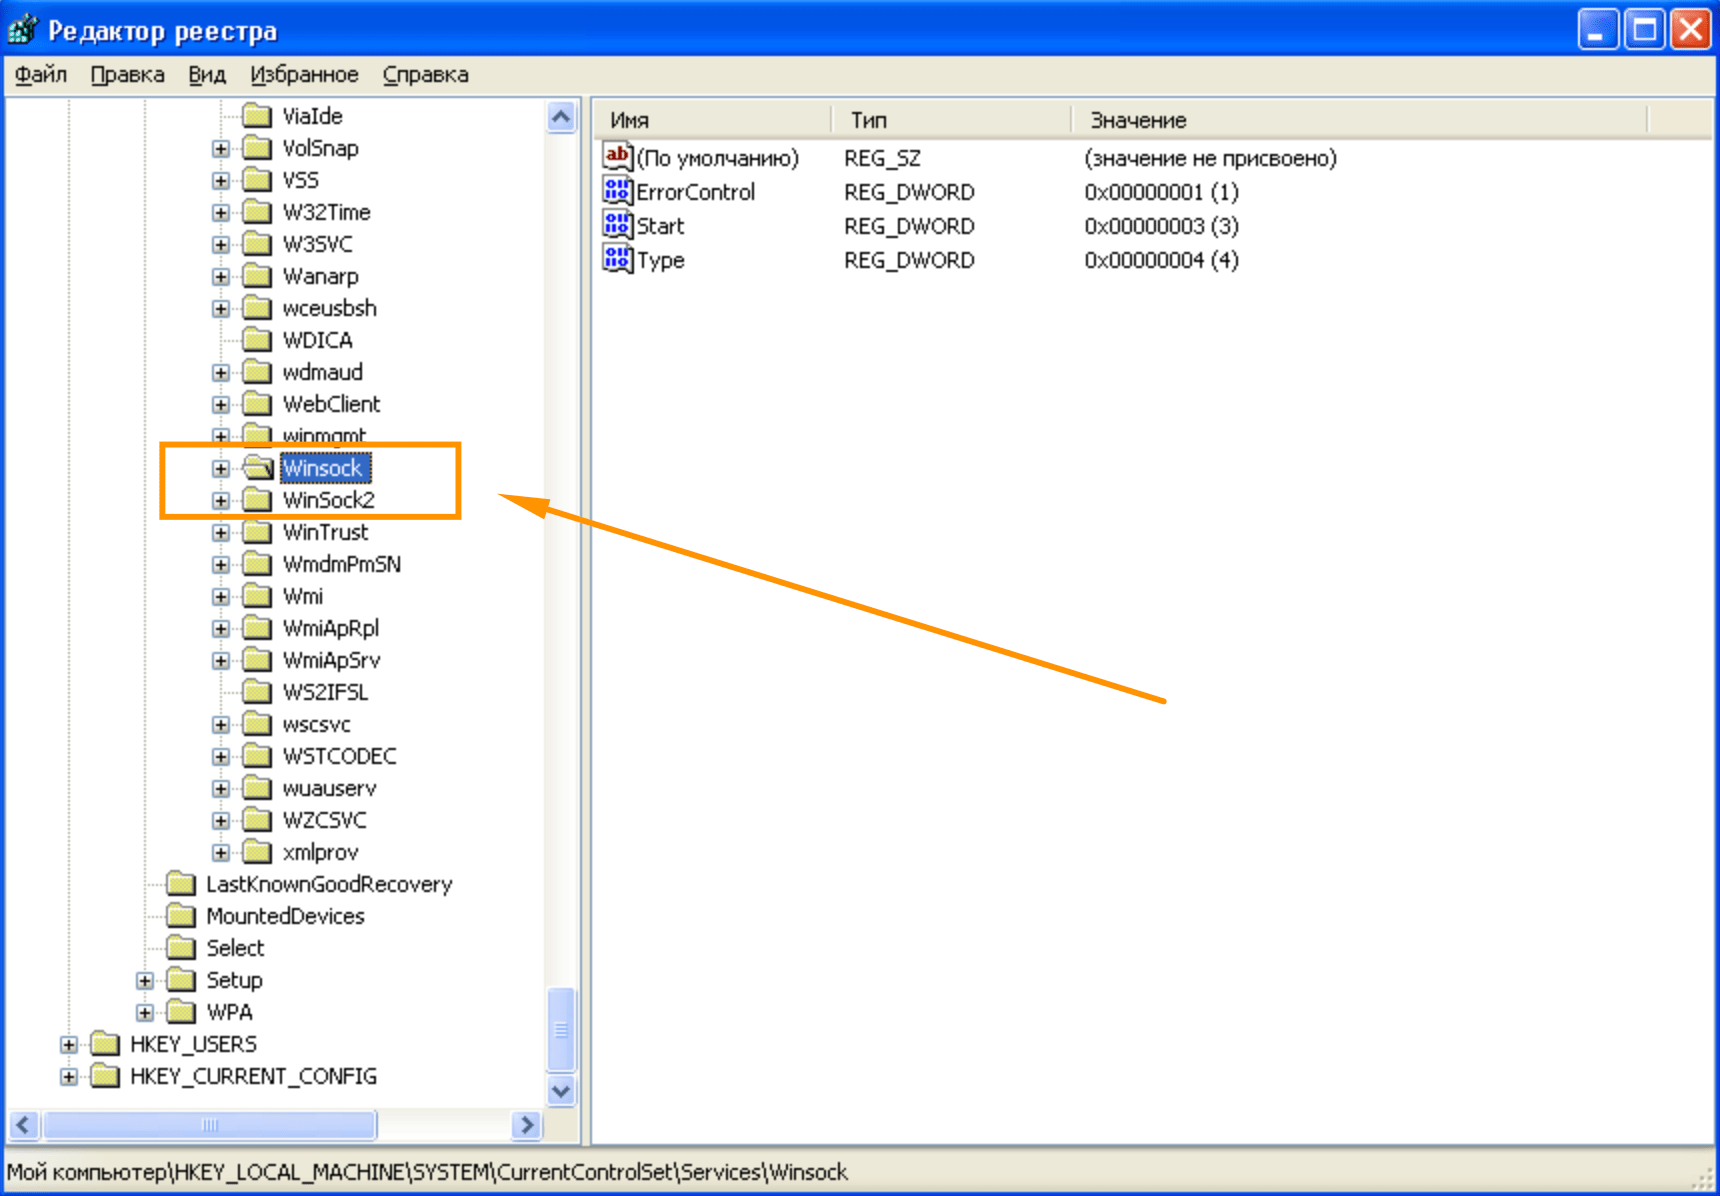Sort values by the Тип column header
1720x1196 pixels.
[951, 120]
